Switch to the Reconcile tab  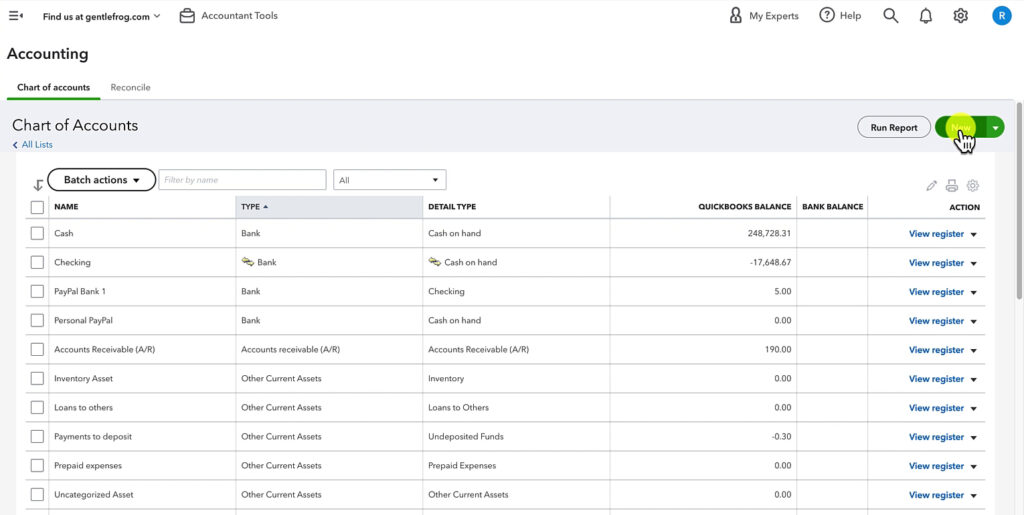coord(131,87)
